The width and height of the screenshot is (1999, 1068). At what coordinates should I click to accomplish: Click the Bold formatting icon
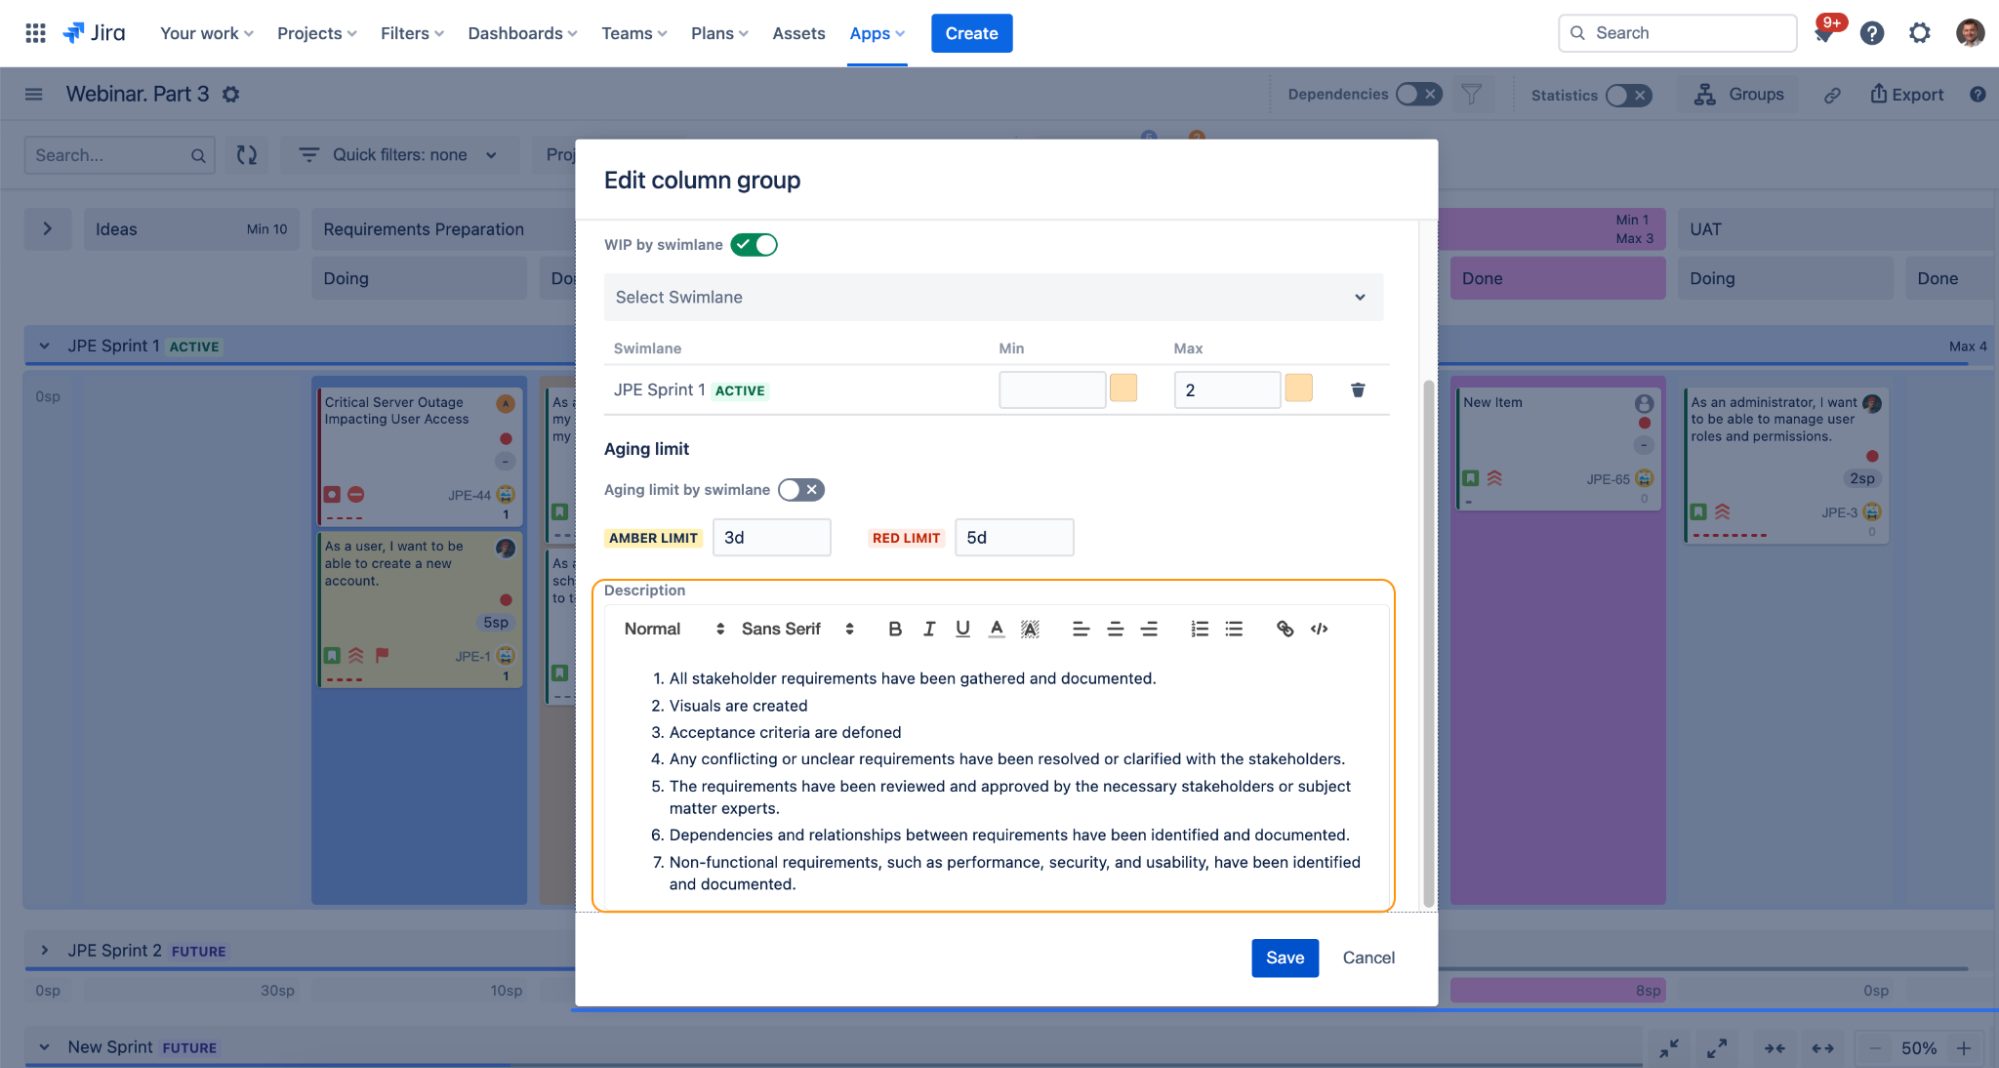894,629
